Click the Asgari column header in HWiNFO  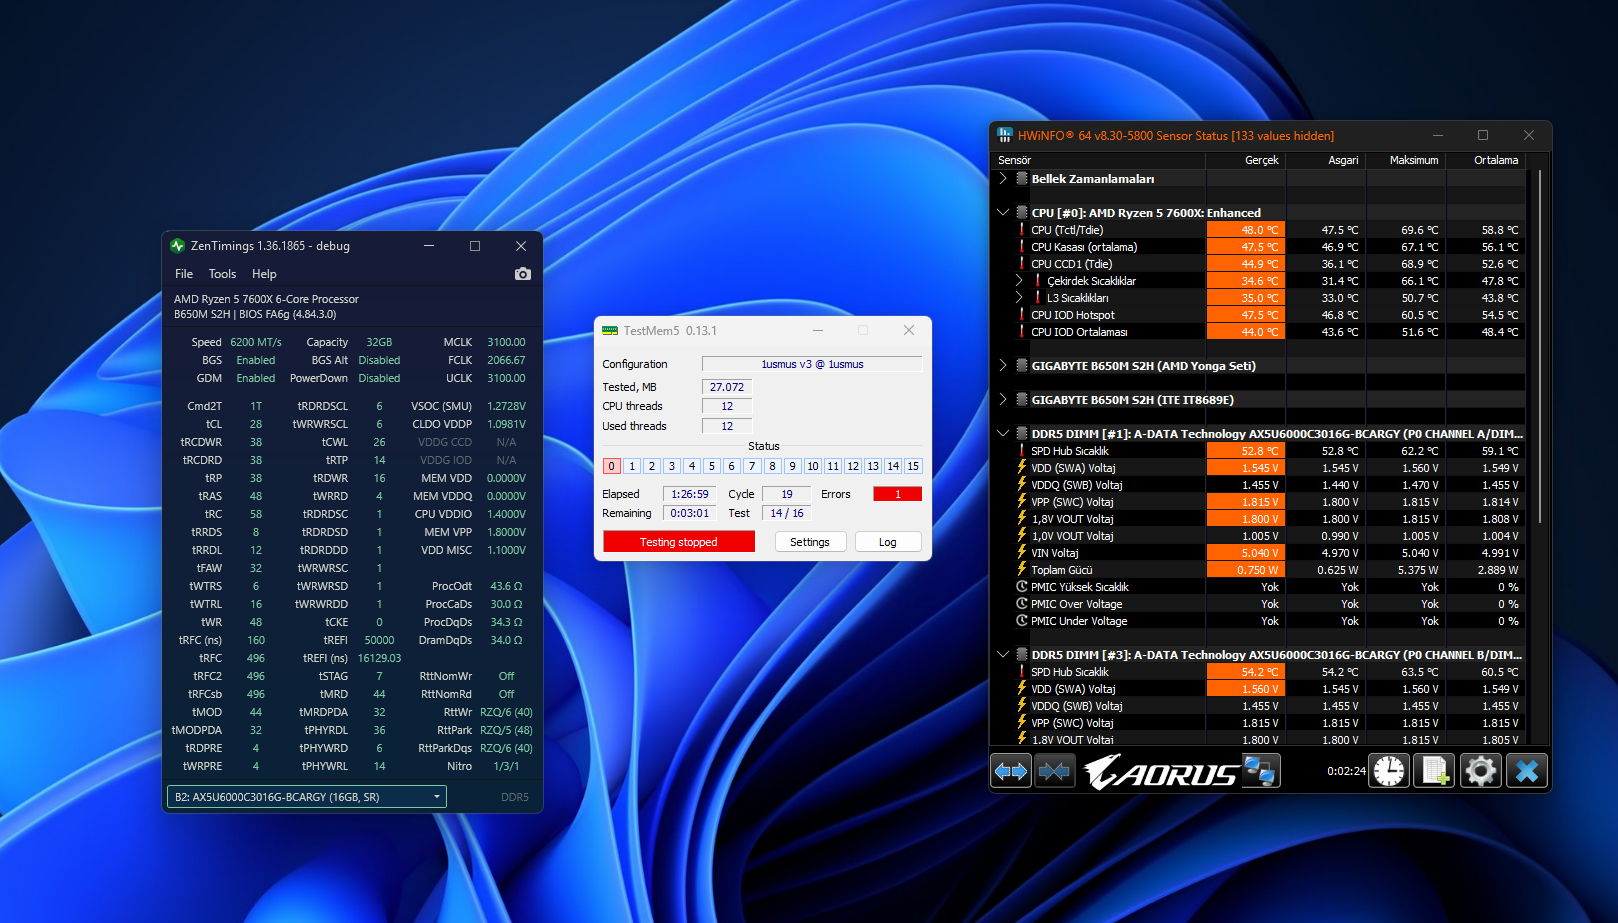pyautogui.click(x=1326, y=160)
